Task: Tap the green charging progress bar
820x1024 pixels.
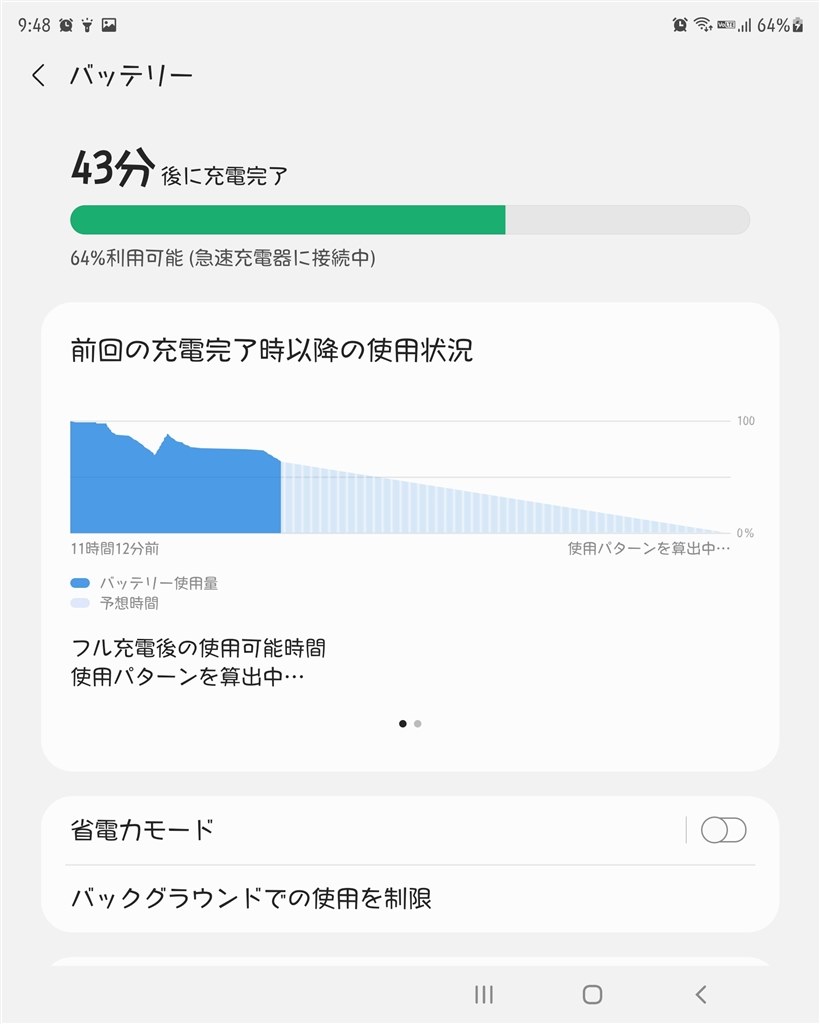Action: 288,220
